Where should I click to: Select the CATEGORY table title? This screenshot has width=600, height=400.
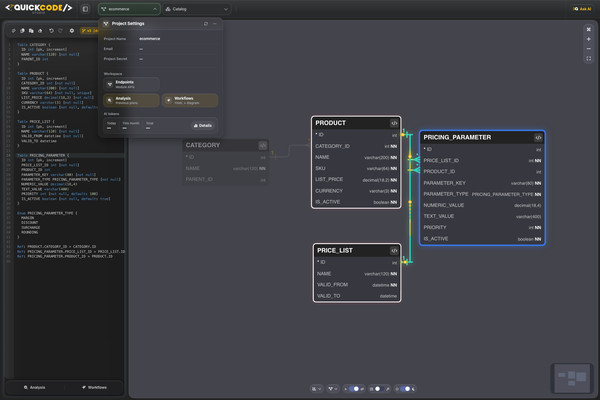click(x=203, y=145)
